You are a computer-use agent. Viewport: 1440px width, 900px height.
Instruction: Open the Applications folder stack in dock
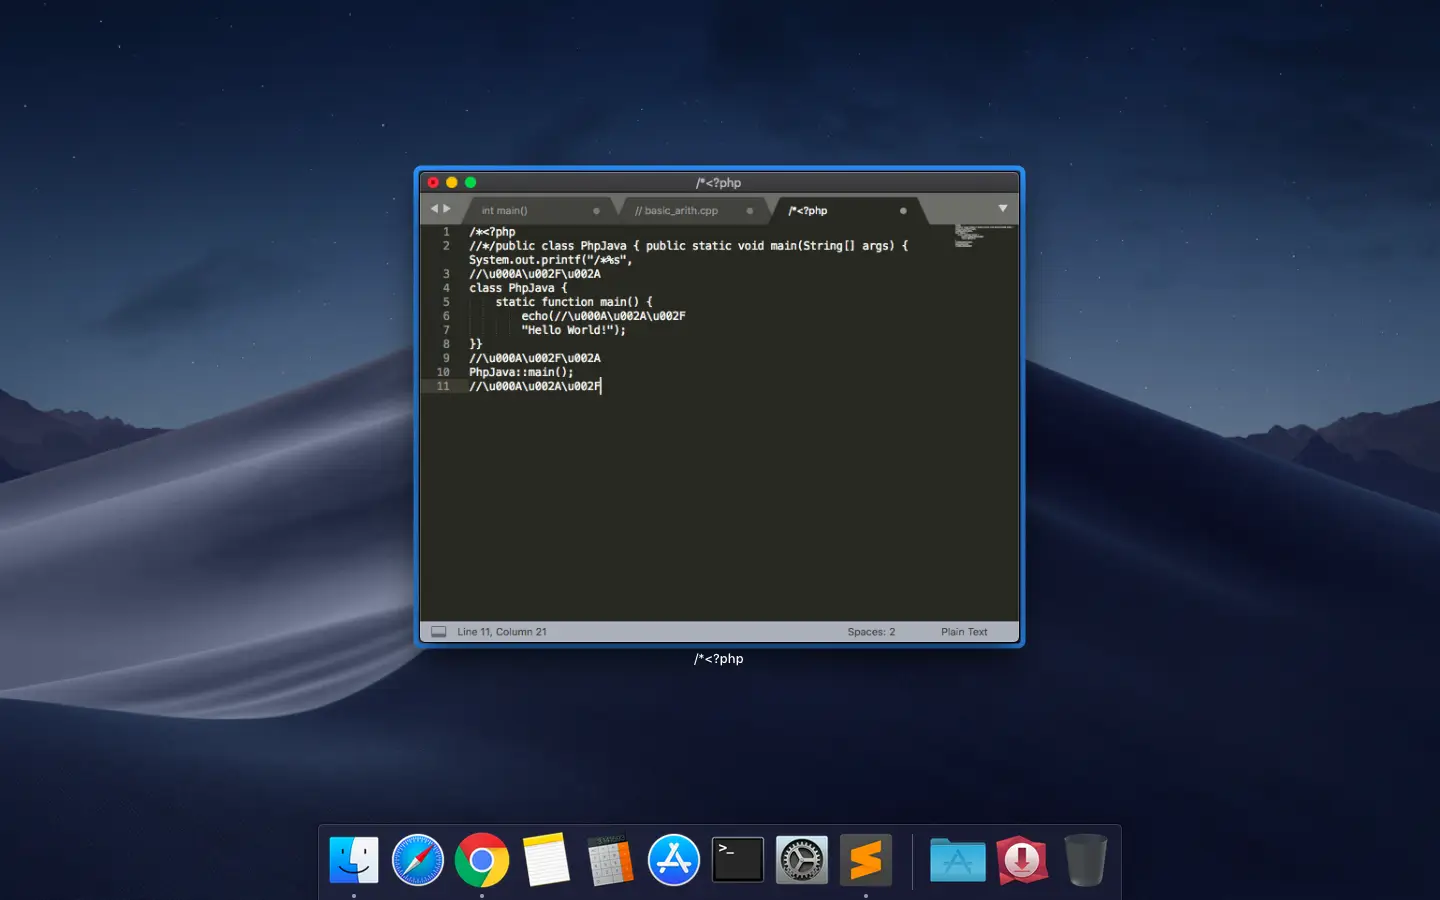[x=957, y=860]
